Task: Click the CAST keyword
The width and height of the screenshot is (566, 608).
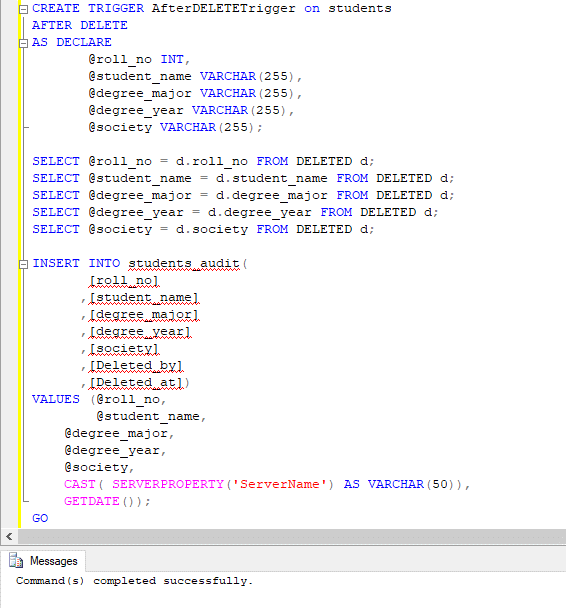Action: click(79, 484)
